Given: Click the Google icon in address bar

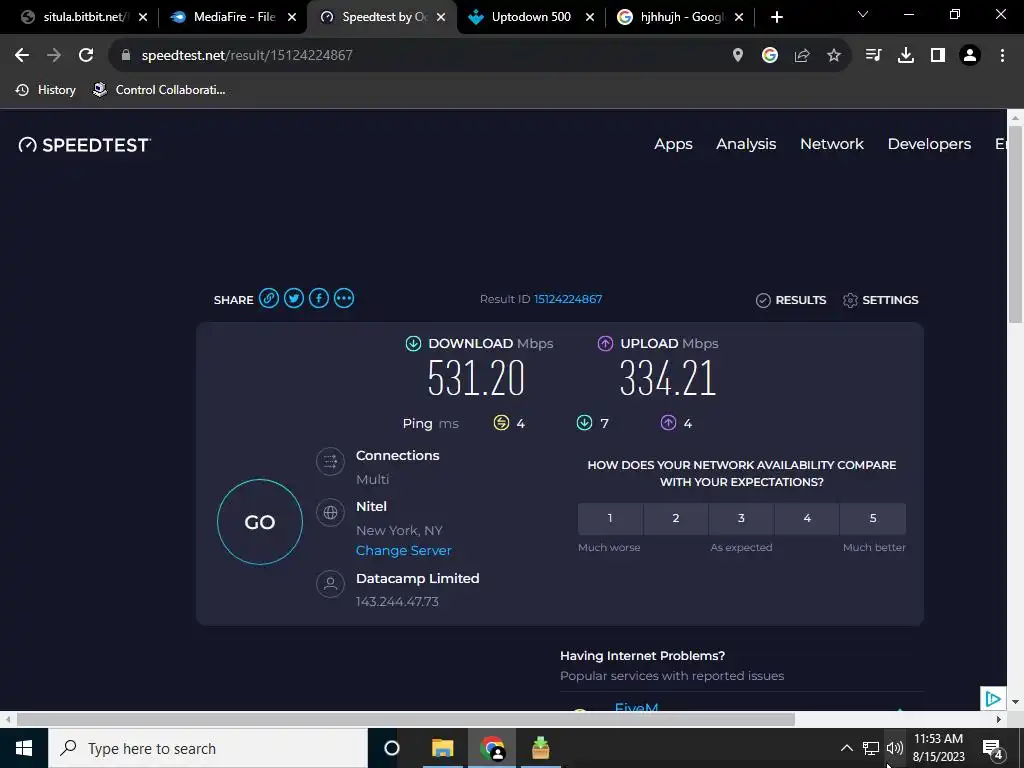Looking at the screenshot, I should [x=770, y=56].
